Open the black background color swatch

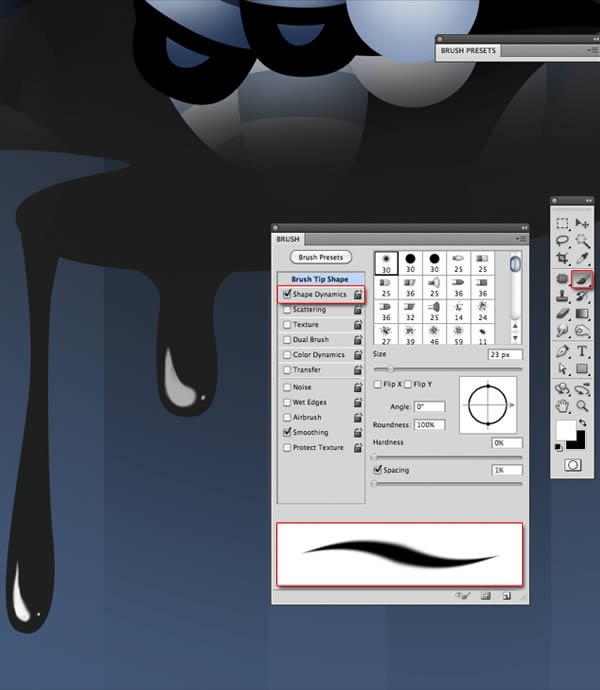[x=578, y=442]
